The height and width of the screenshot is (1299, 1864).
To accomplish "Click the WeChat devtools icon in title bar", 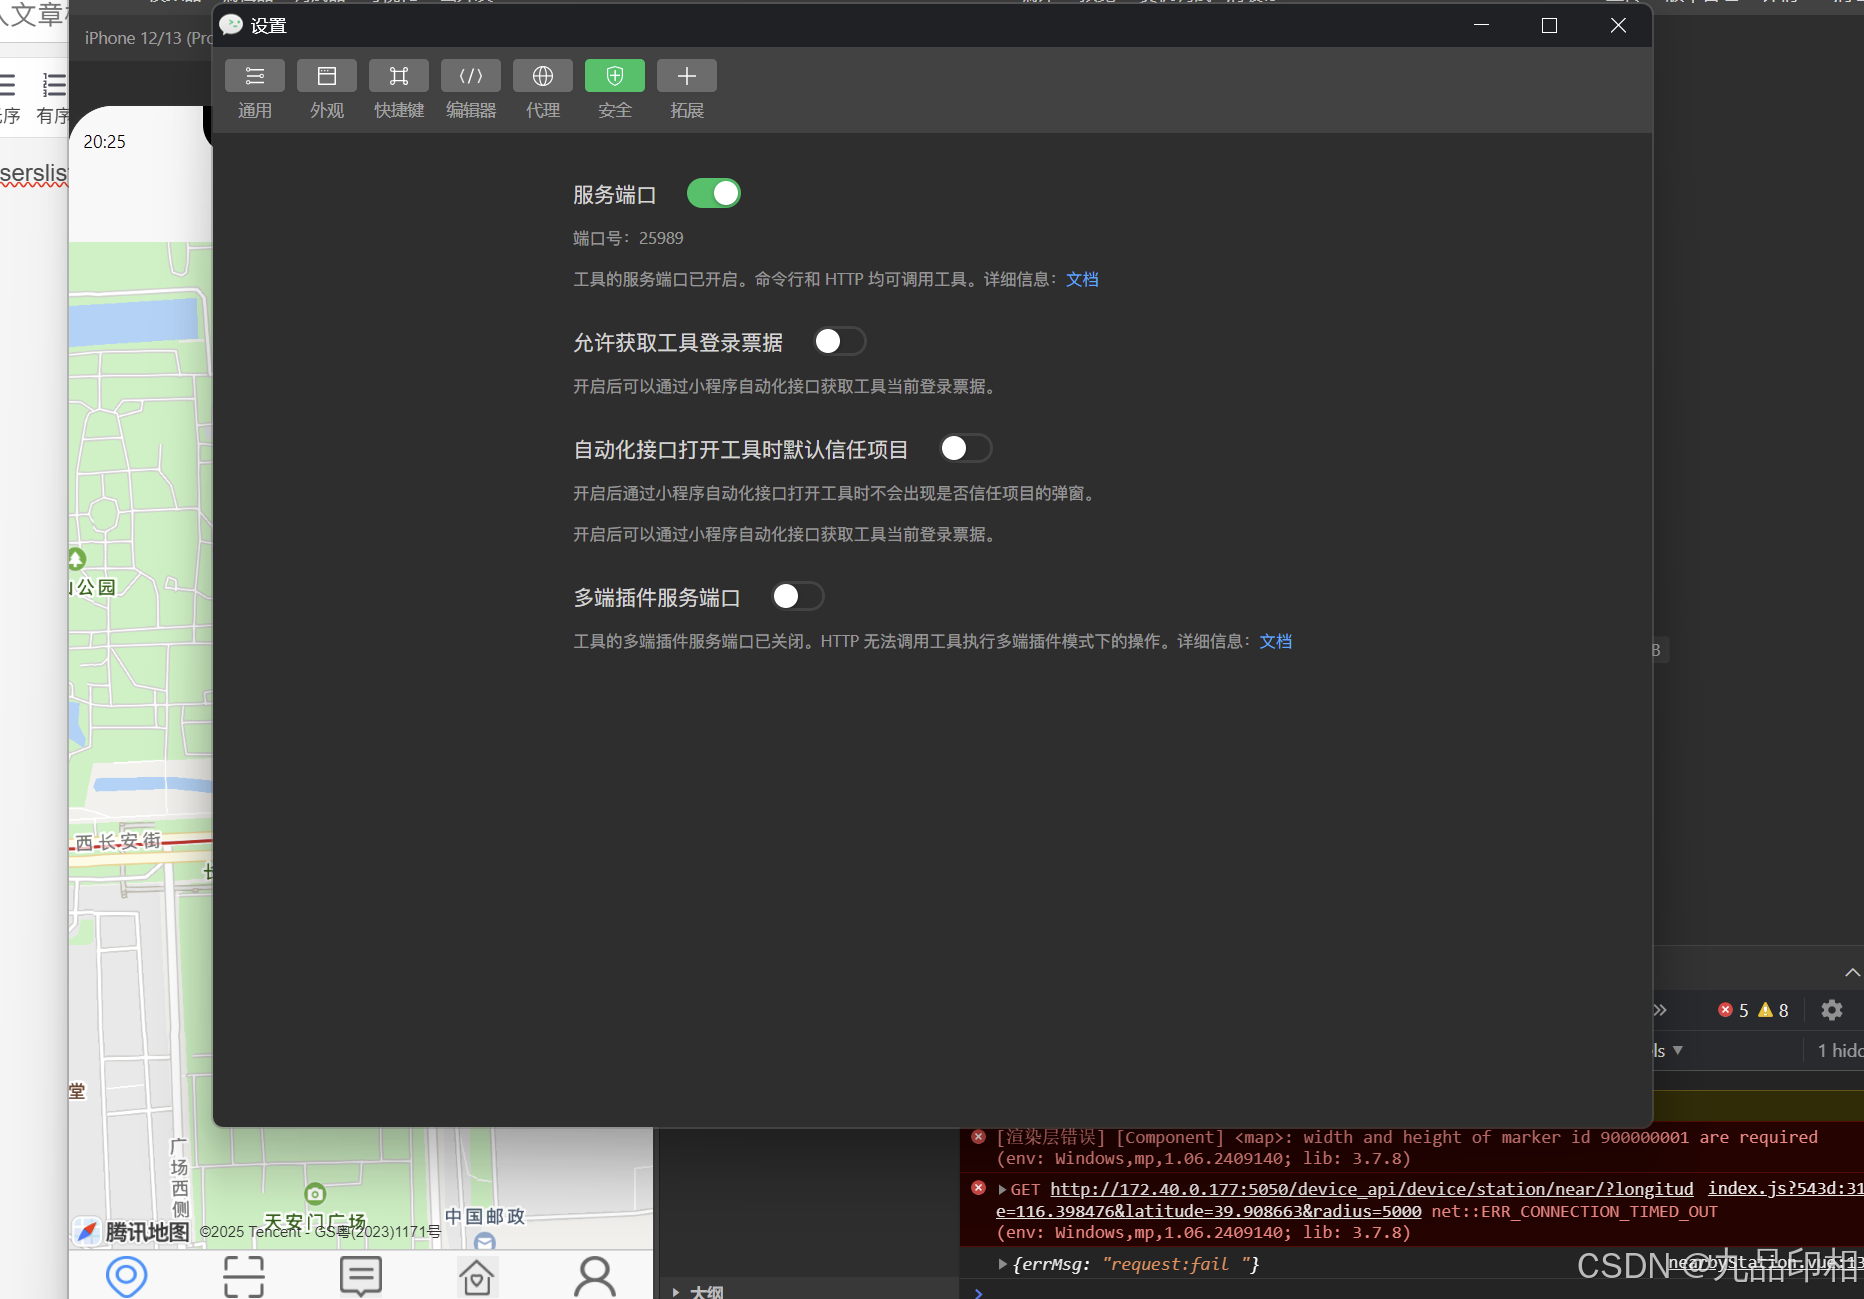I will pyautogui.click(x=231, y=25).
